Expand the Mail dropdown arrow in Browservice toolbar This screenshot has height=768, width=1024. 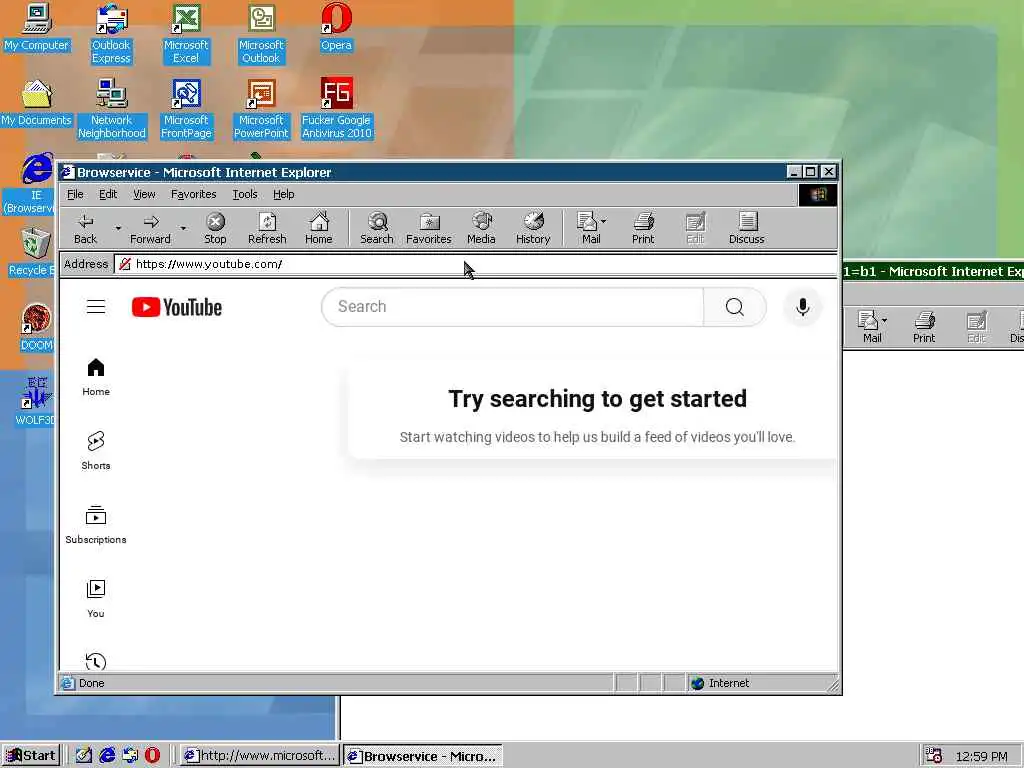coord(603,221)
